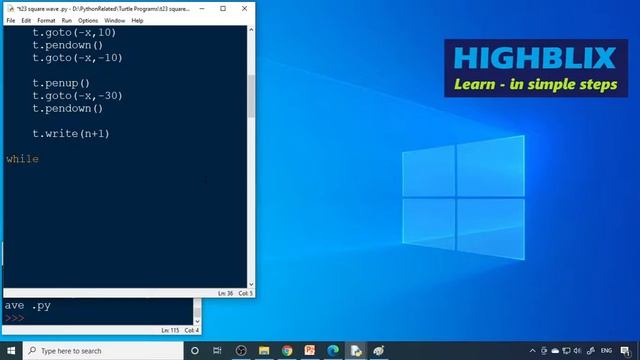This screenshot has width=640, height=360.
Task: Click the pen/link tray icon beside ENG
Action: (591, 351)
